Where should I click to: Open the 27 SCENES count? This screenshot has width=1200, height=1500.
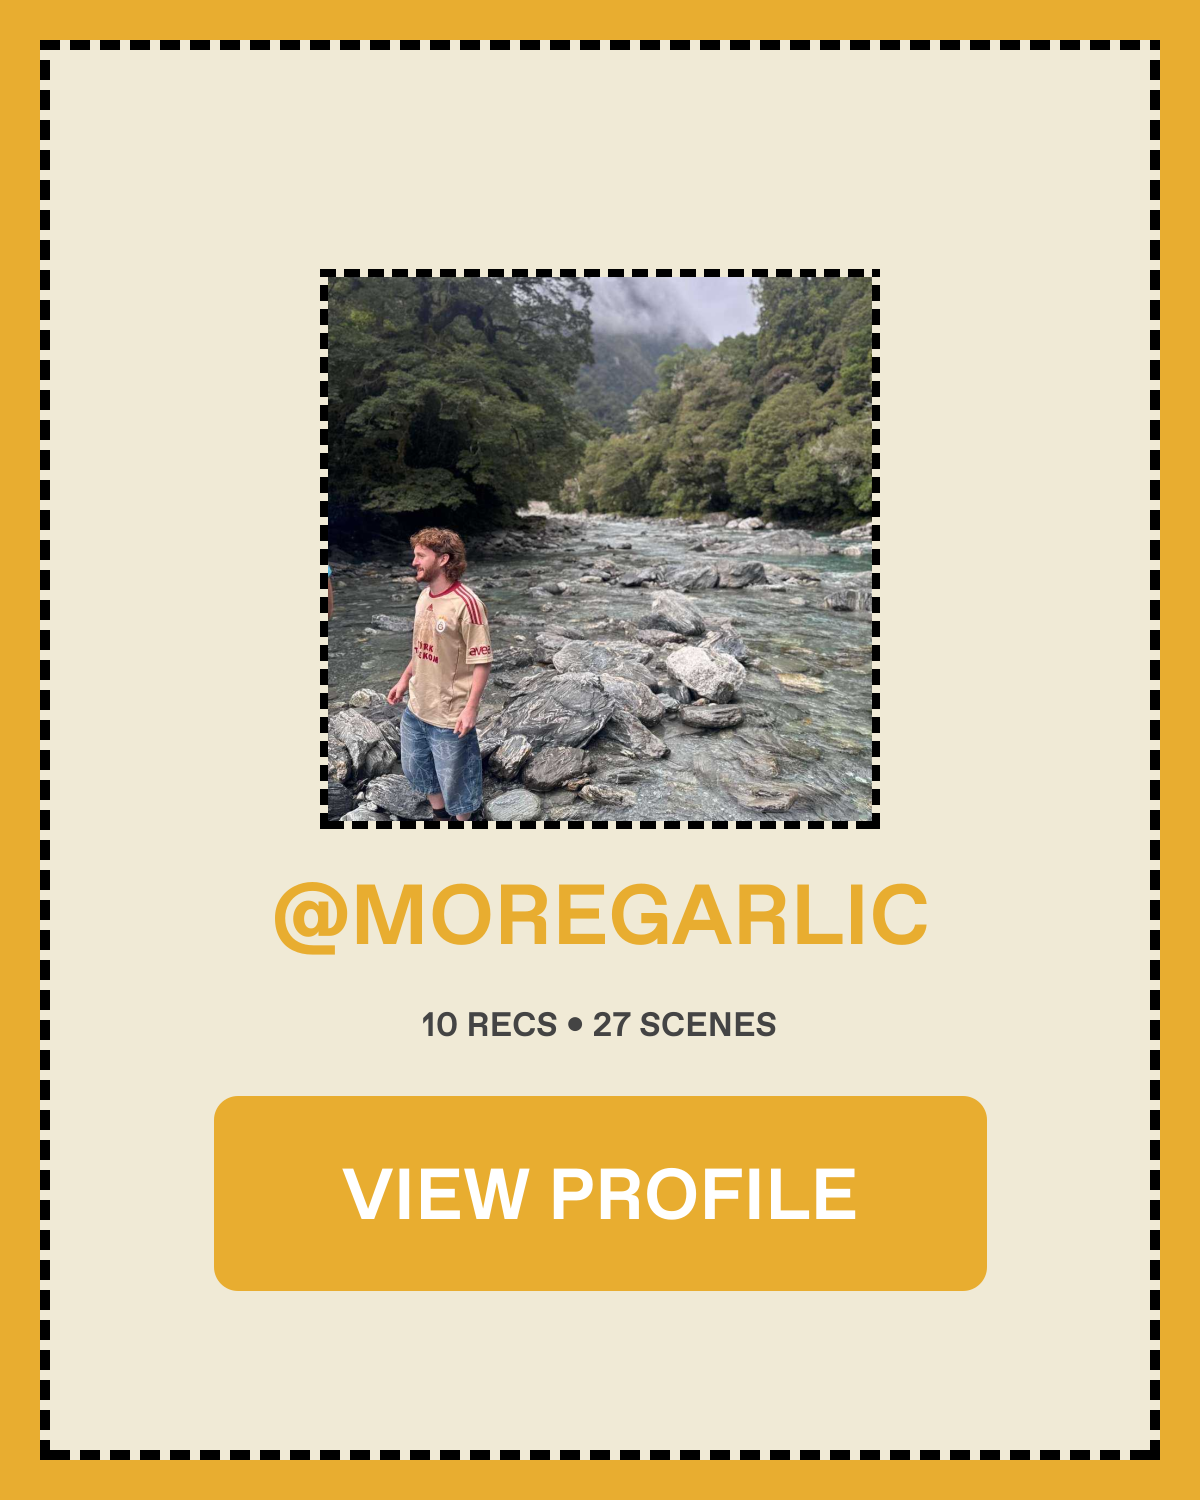click(685, 1025)
